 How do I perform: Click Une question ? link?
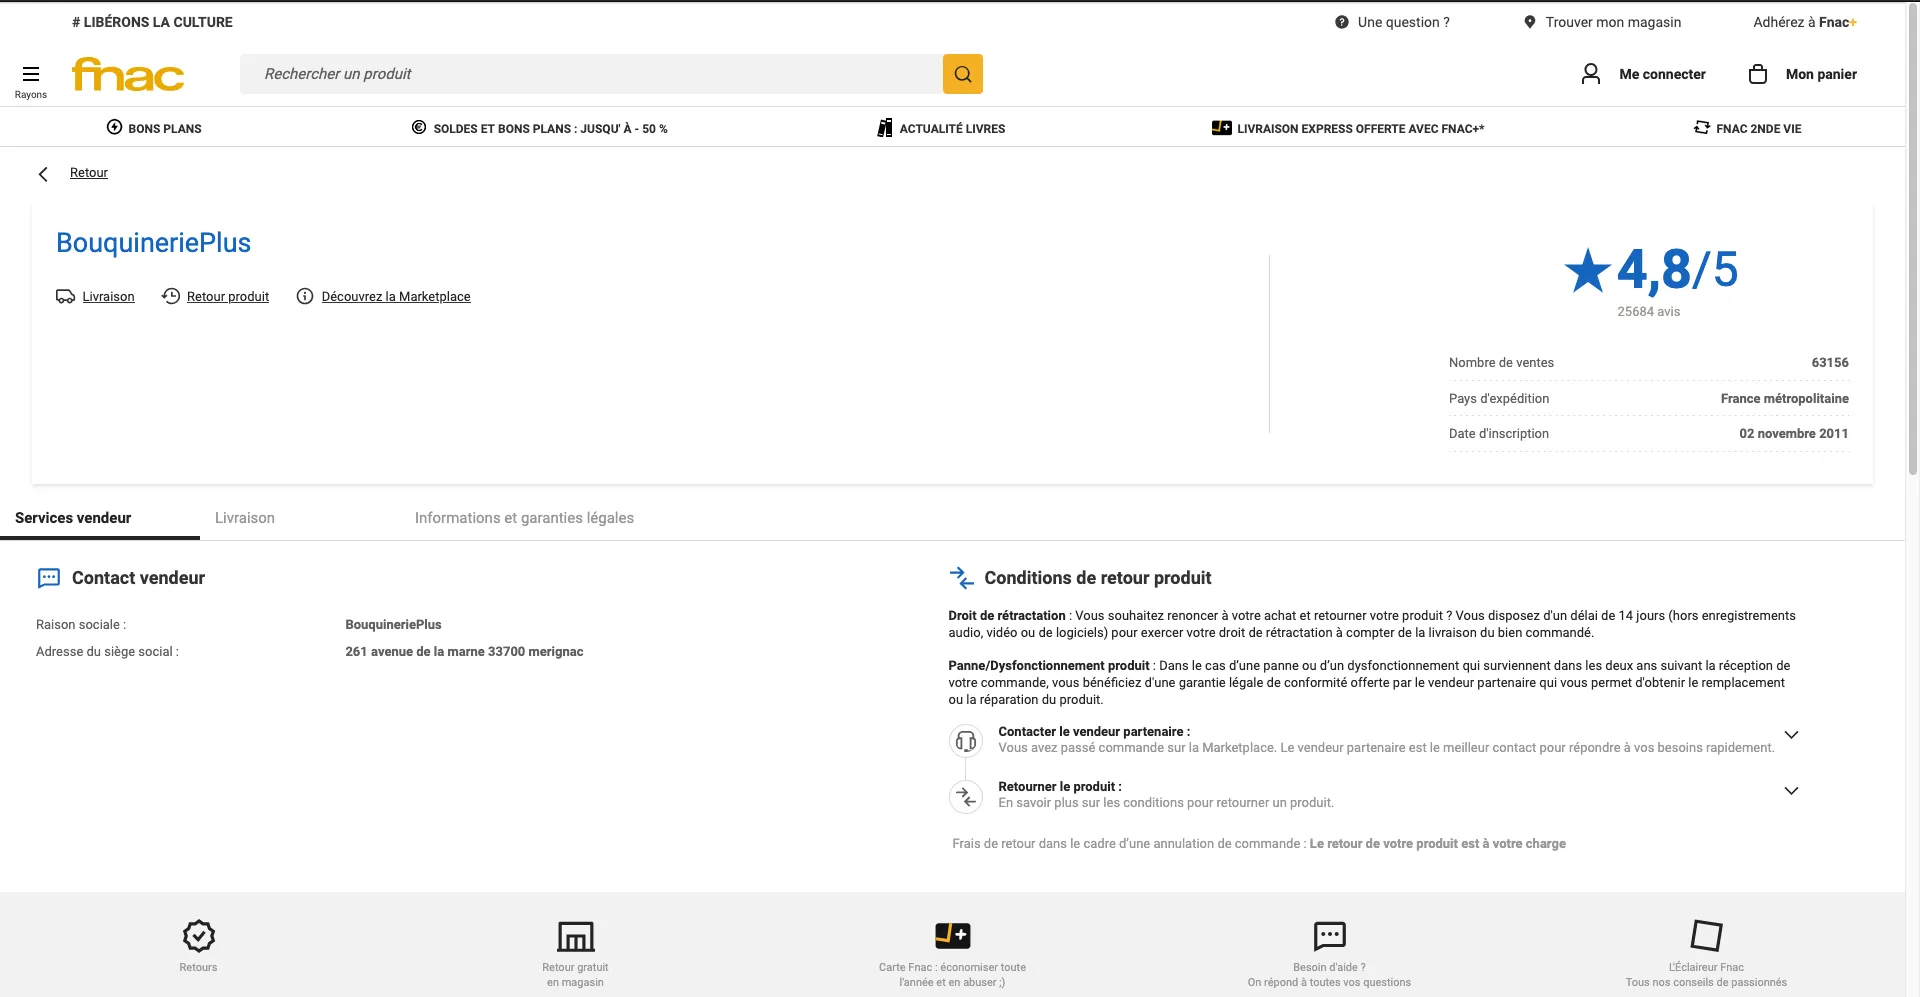pos(1403,22)
